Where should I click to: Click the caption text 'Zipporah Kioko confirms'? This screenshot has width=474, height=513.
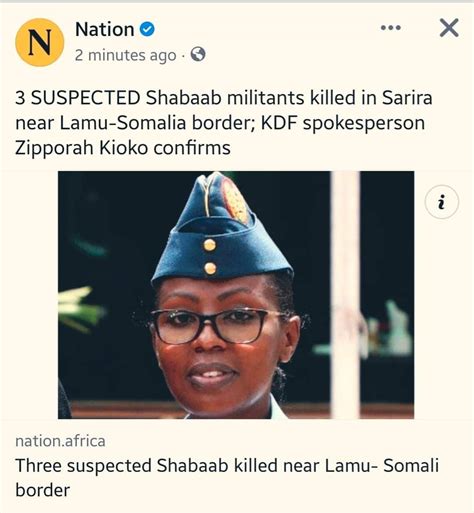click(123, 148)
